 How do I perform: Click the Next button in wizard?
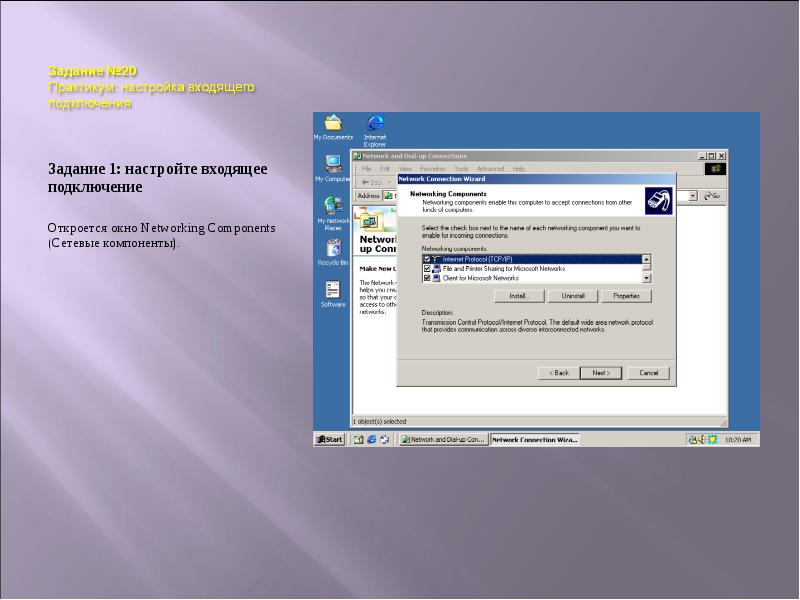(x=601, y=373)
